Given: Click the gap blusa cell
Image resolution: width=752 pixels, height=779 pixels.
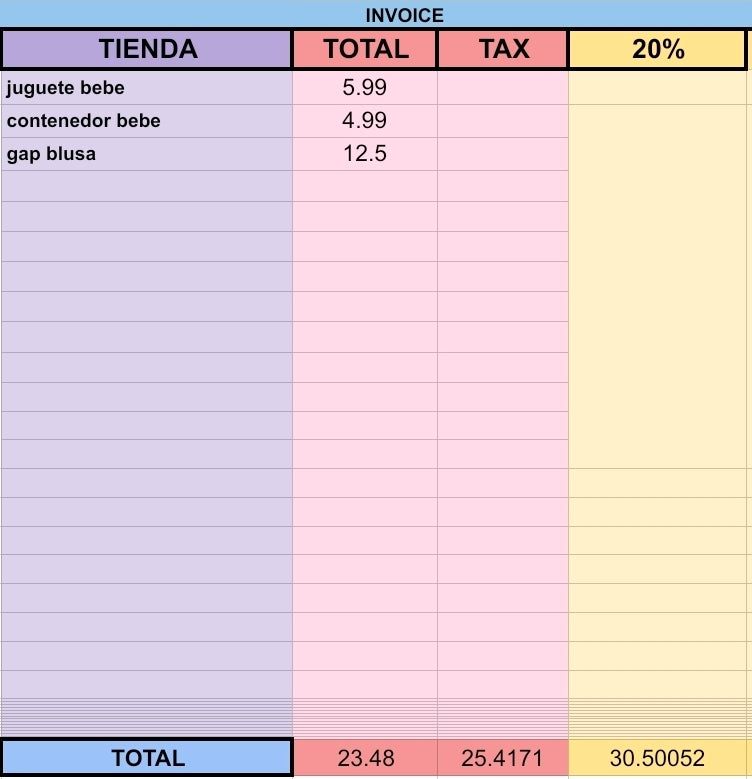Looking at the screenshot, I should coord(147,154).
